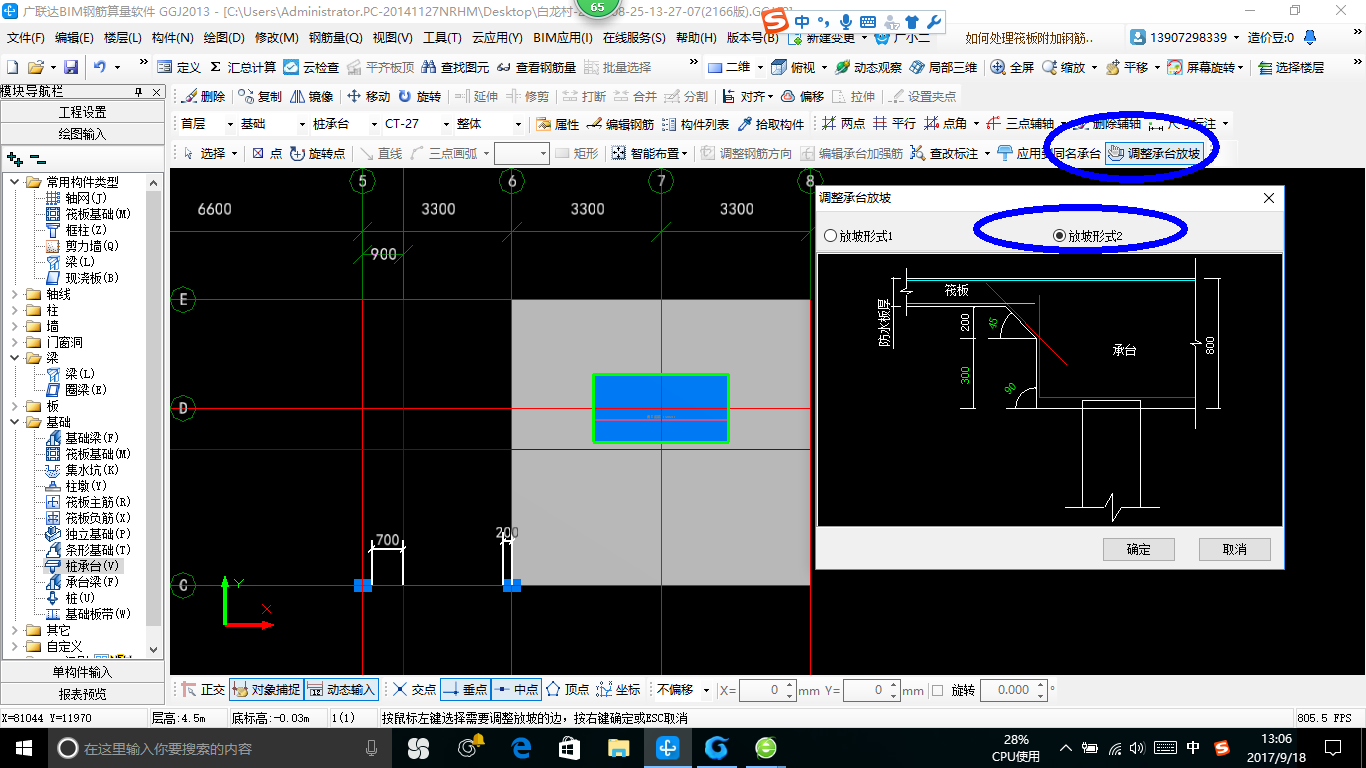Click 编辑钢筋 edit rebar tool

pyautogui.click(x=620, y=125)
